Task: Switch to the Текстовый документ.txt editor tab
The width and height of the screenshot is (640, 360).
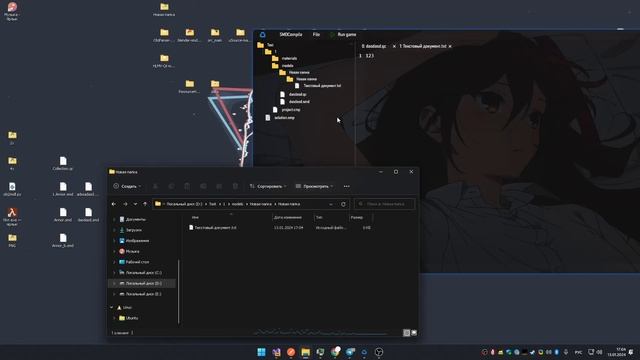Action: tap(422, 46)
